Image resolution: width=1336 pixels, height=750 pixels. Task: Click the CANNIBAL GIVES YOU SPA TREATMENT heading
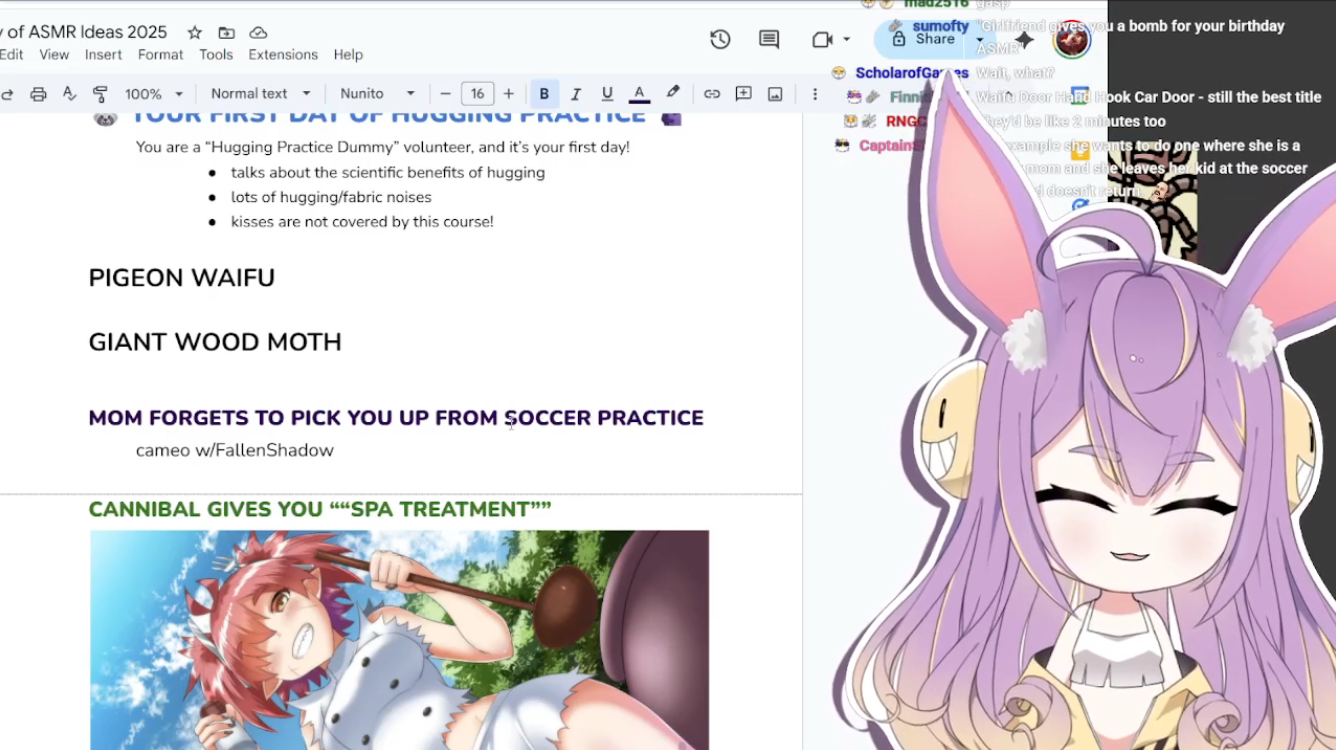[x=320, y=509]
